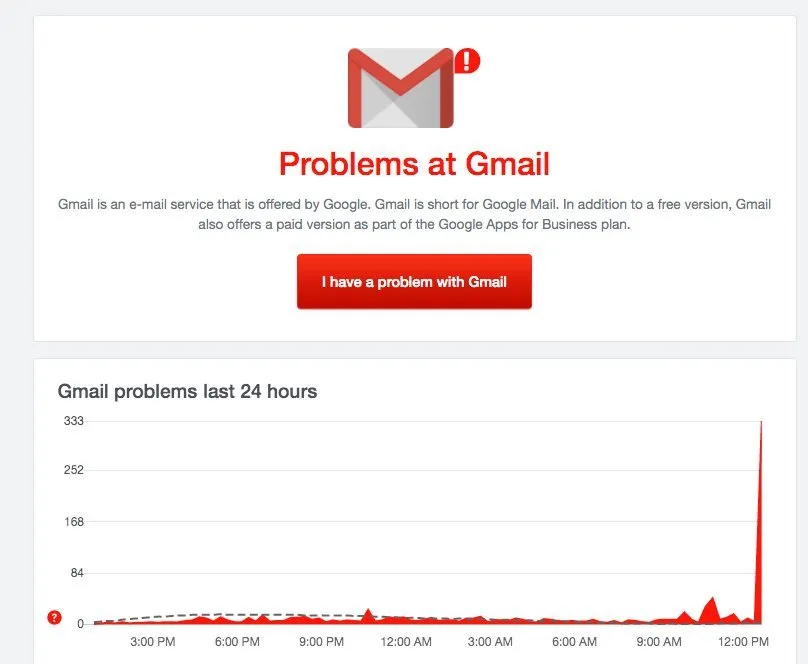Click the 12:00 AM time axis label
Viewport: 808px width, 664px height.
(x=406, y=642)
